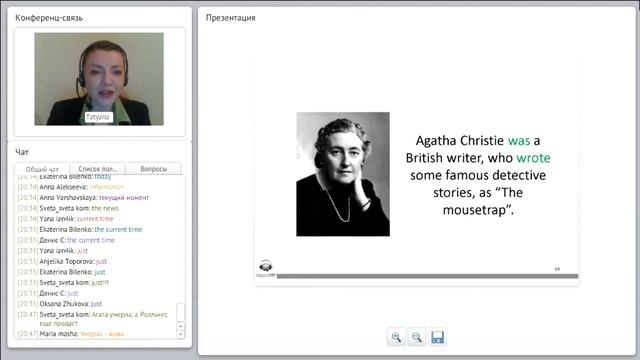Click Anjelika Toporova's 'just' message

click(62, 261)
